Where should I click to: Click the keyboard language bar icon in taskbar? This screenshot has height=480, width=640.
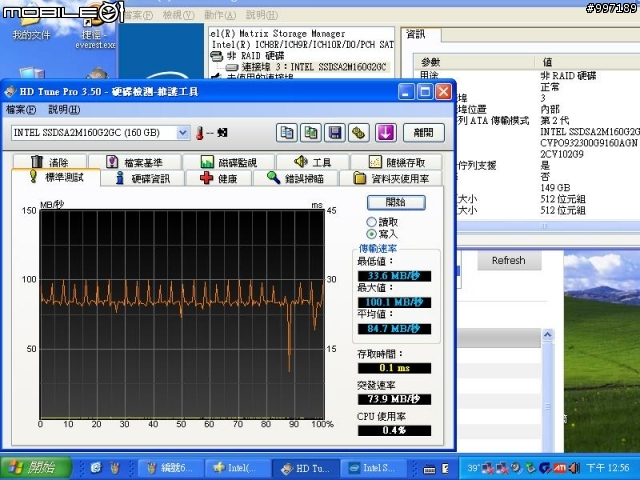[429, 469]
